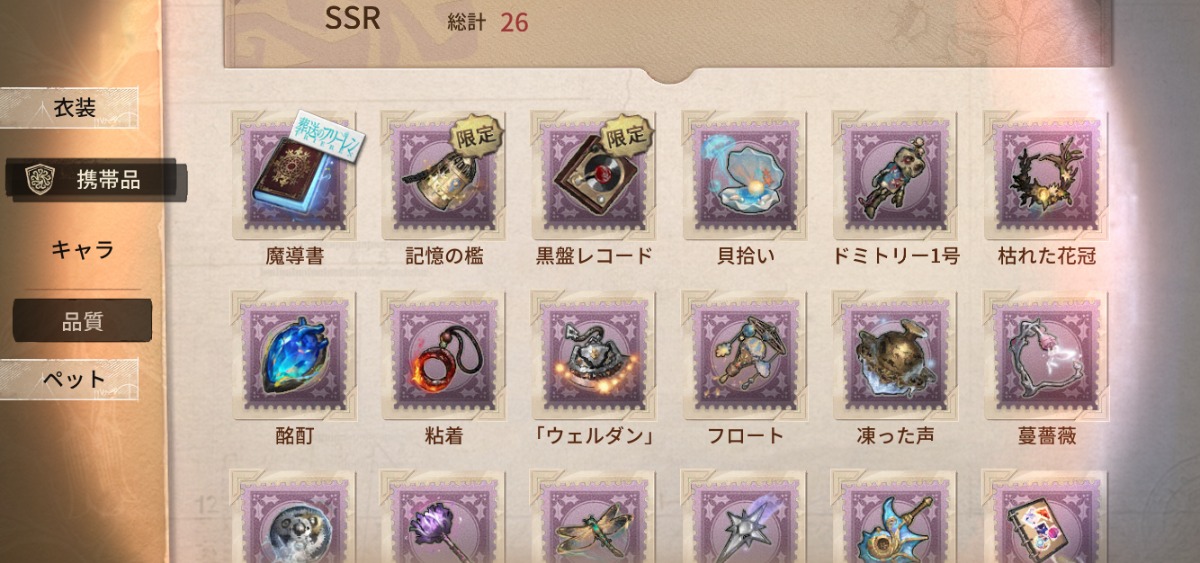Select the 貝拾い seashell item
Image resolution: width=1200 pixels, height=563 pixels.
(x=745, y=176)
